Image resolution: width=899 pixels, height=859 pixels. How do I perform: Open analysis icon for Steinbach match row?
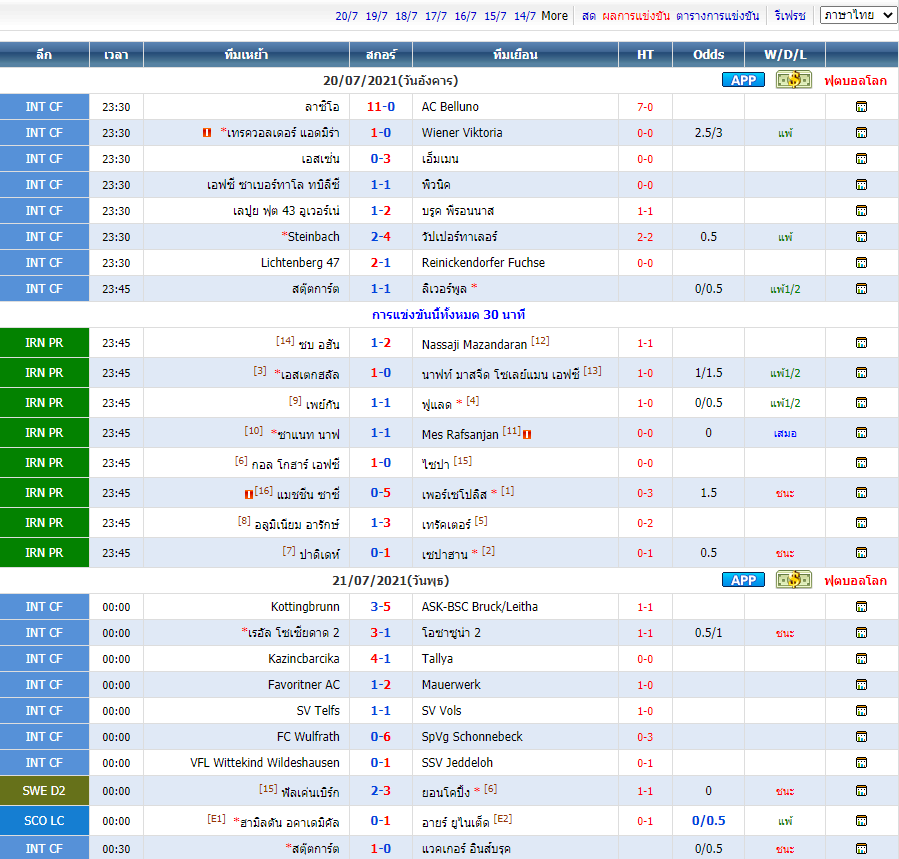861,236
